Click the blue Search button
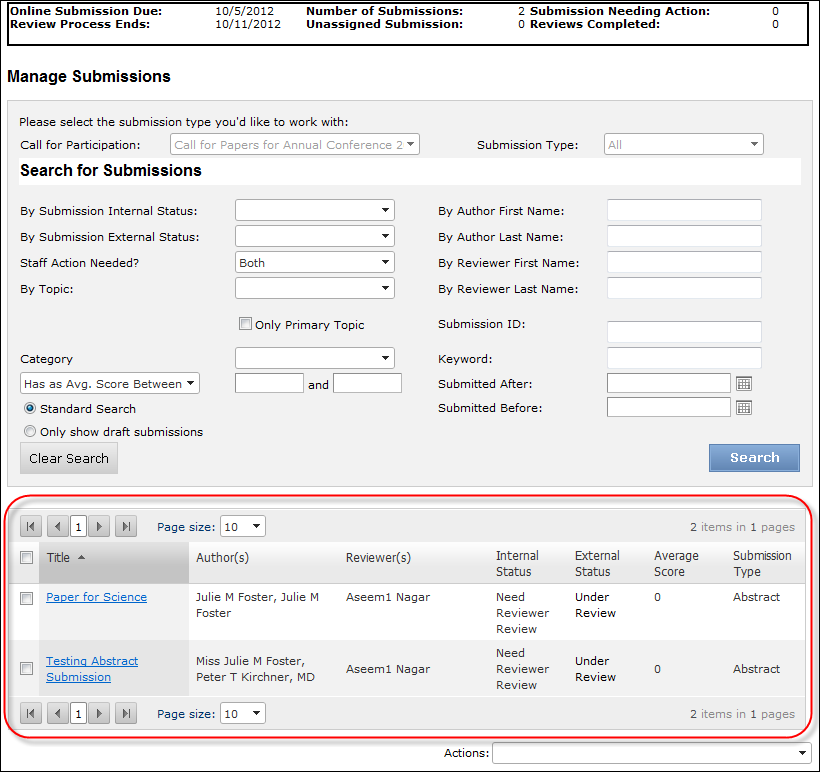Viewport: 820px width, 772px height. tap(754, 458)
